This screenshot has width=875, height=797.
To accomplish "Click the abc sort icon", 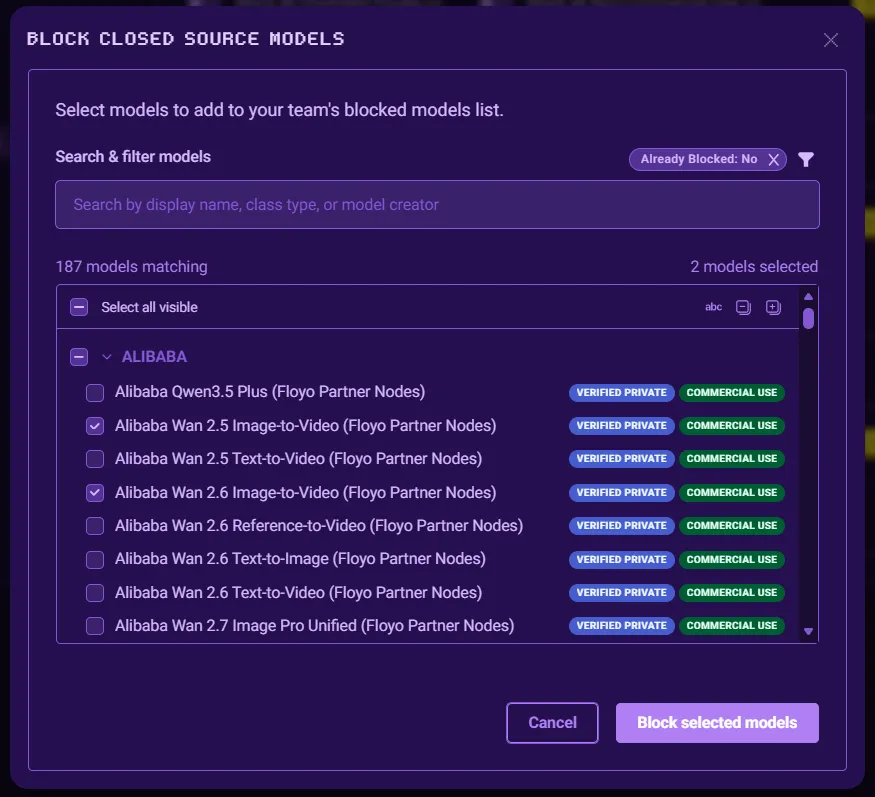I will click(713, 307).
